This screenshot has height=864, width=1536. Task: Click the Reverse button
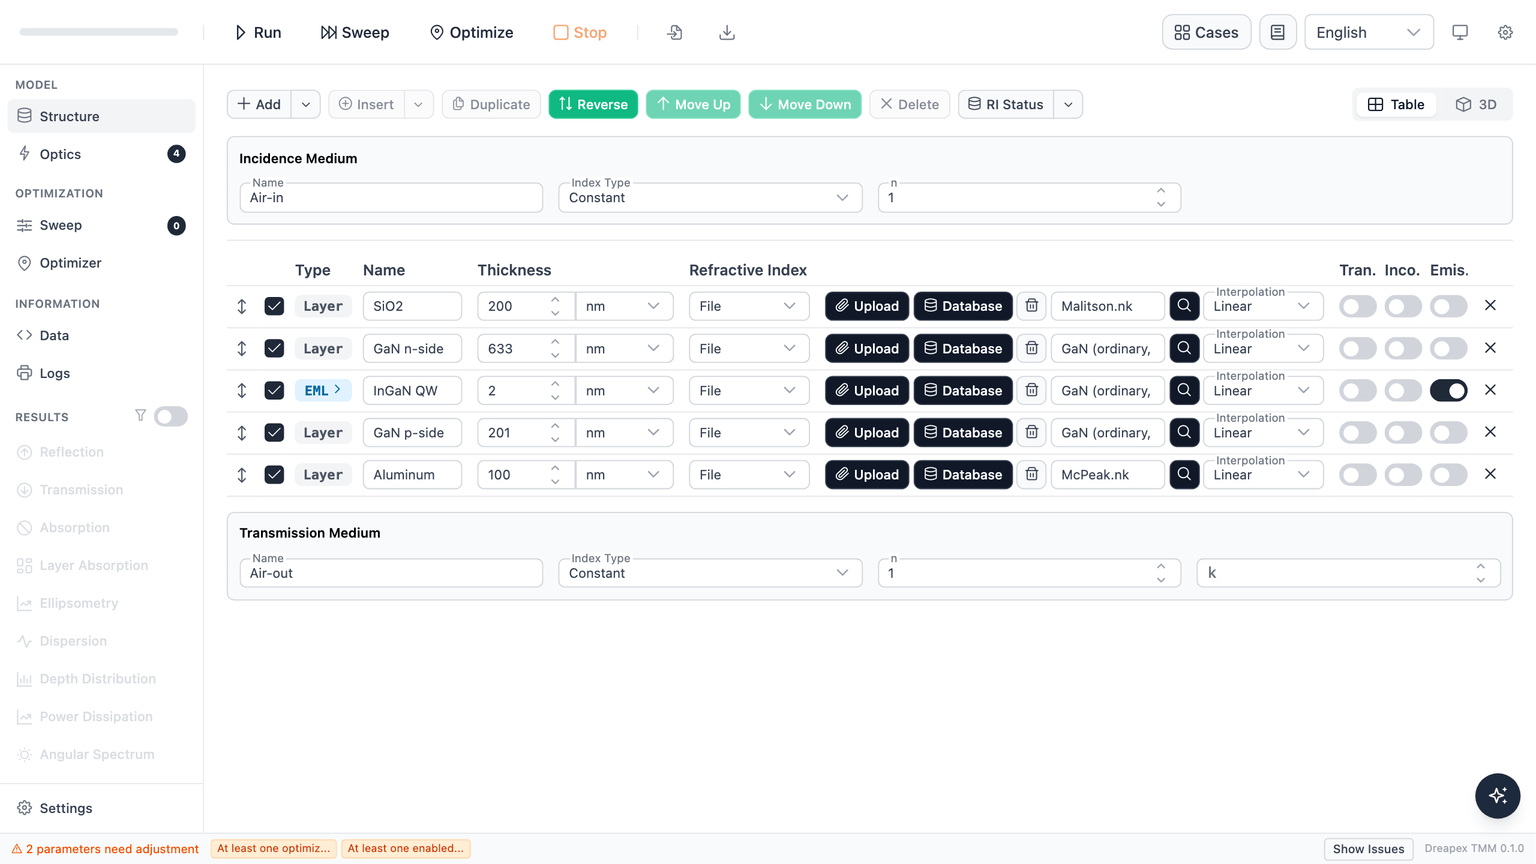pyautogui.click(x=593, y=104)
